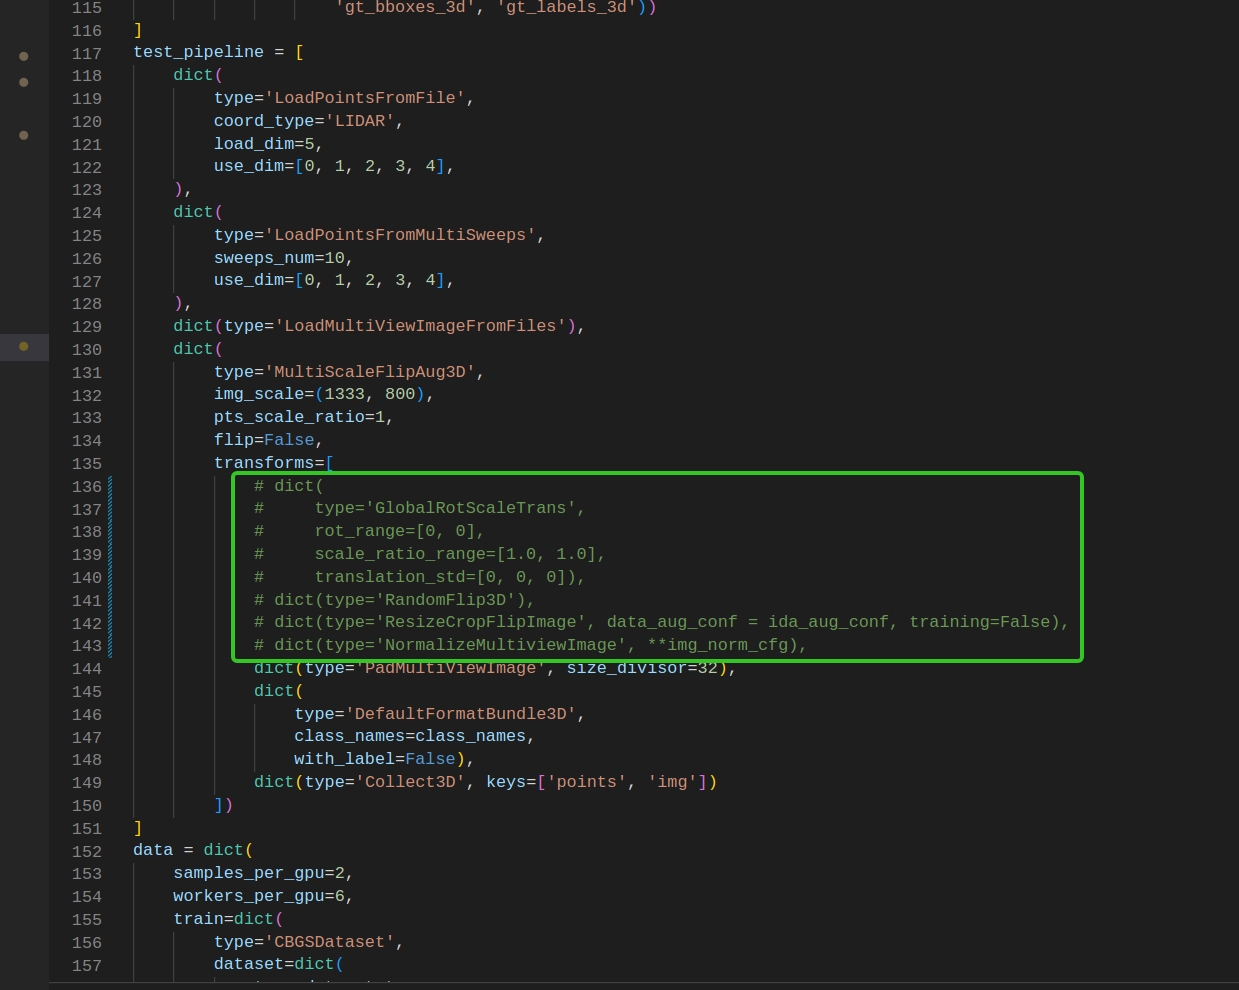This screenshot has width=1239, height=990.
Task: Click the gutter next to line 144 to set breakpoint
Action: 23,669
